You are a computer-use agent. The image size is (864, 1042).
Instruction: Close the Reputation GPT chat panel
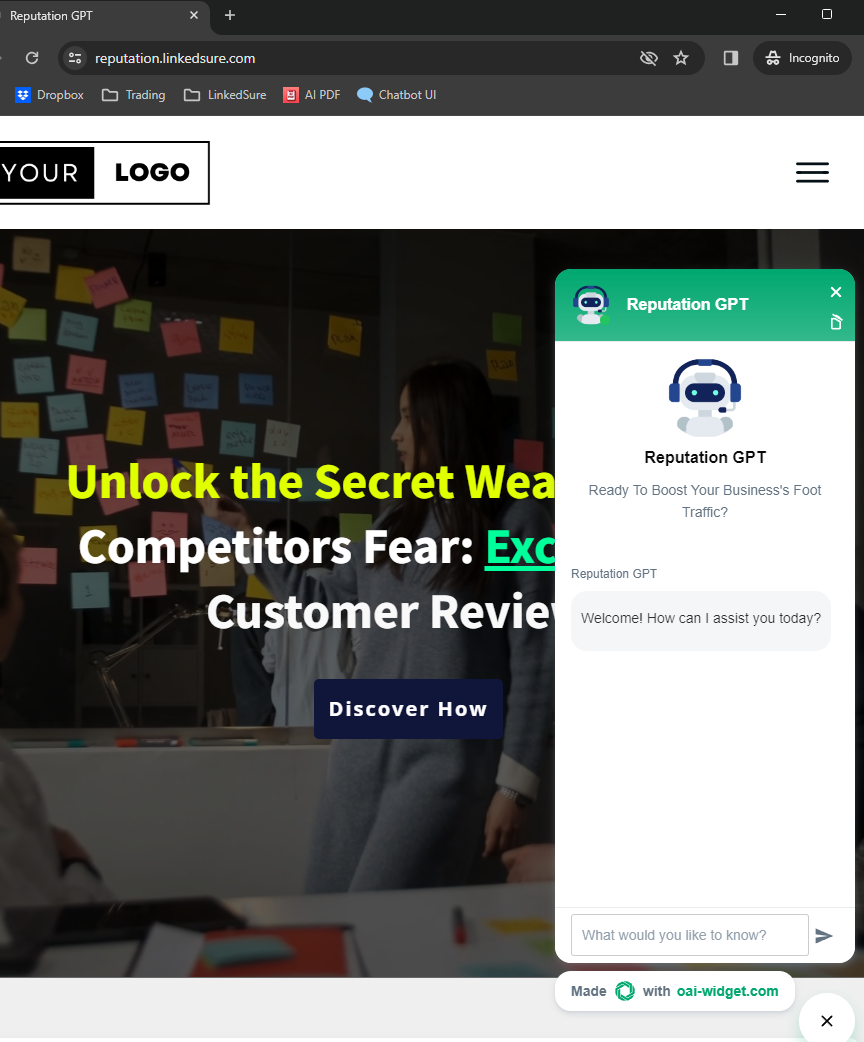pyautogui.click(x=835, y=292)
